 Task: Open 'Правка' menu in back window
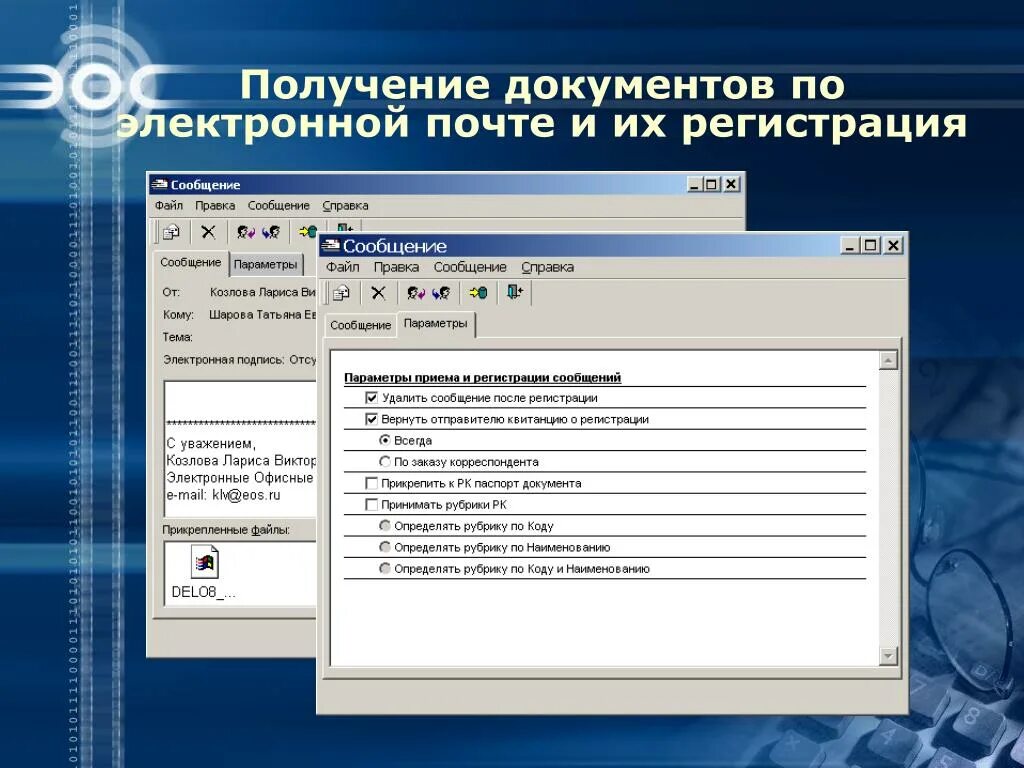[x=215, y=206]
